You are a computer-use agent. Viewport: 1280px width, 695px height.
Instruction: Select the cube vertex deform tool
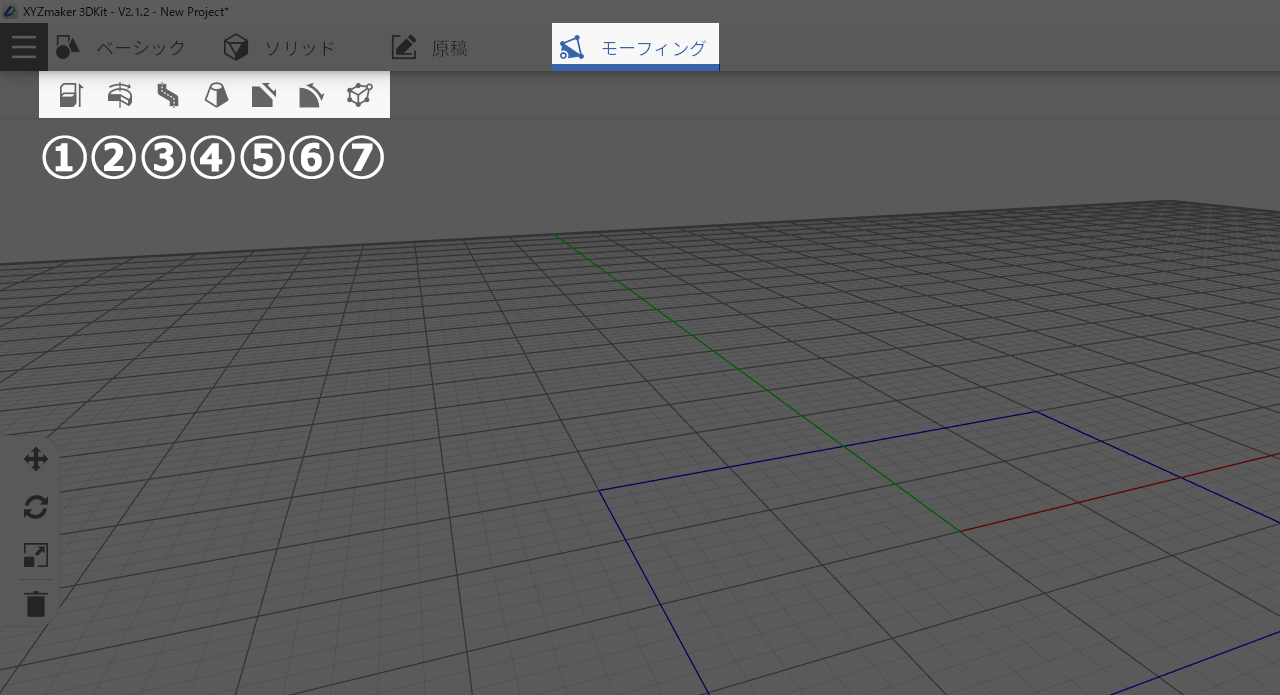point(360,95)
